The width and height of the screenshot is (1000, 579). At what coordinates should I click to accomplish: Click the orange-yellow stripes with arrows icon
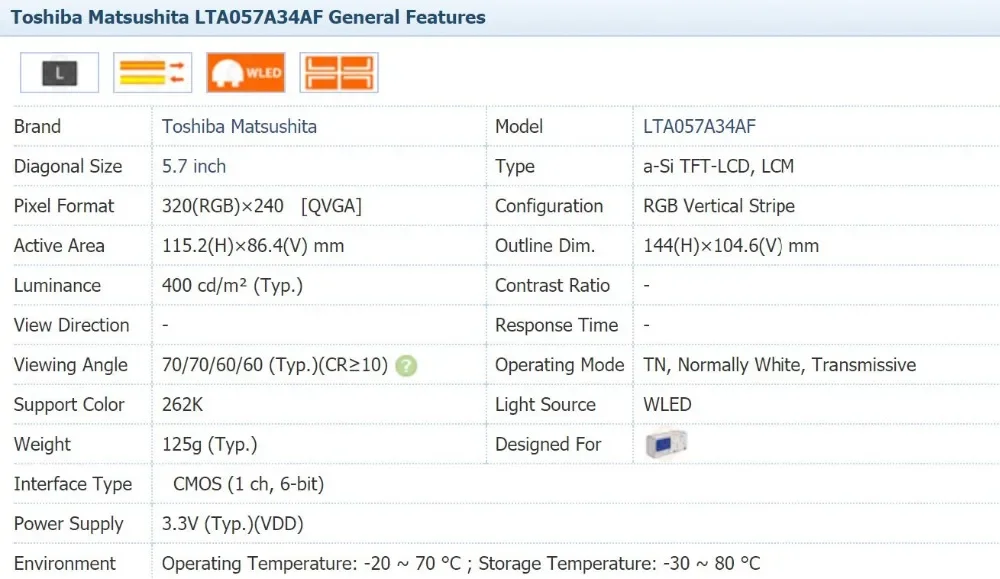(152, 72)
